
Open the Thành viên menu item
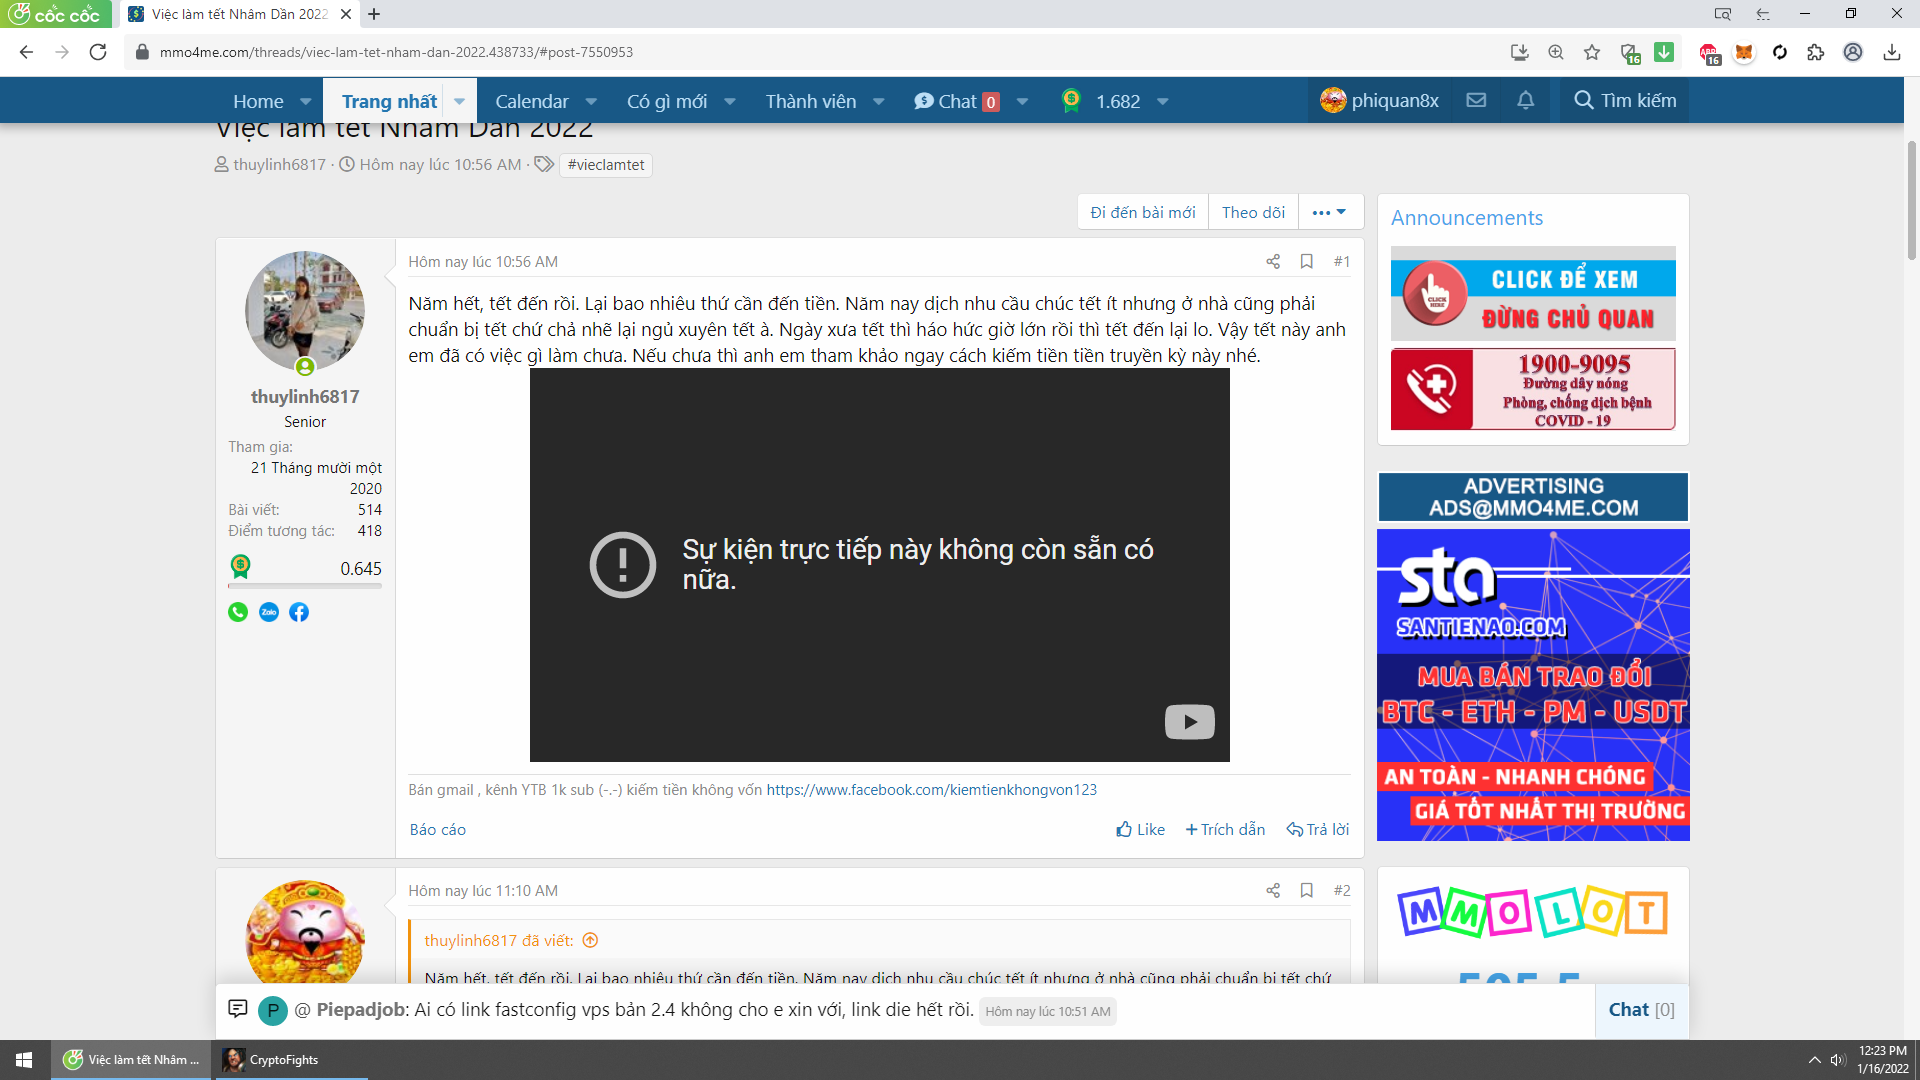pyautogui.click(x=810, y=102)
